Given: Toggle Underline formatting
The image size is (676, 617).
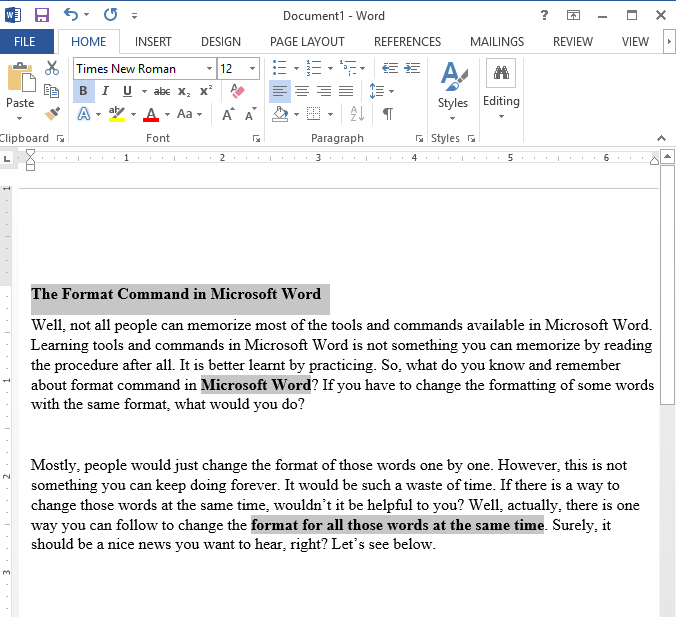Looking at the screenshot, I should (x=127, y=91).
